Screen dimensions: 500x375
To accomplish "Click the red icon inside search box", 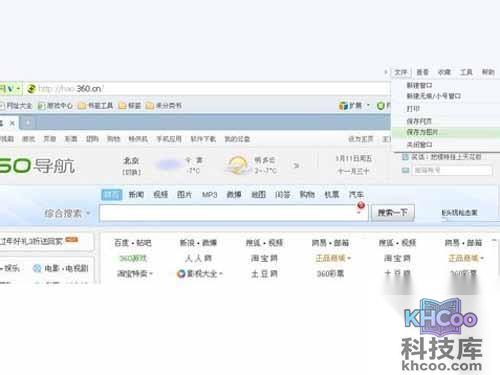I will coord(361,206).
